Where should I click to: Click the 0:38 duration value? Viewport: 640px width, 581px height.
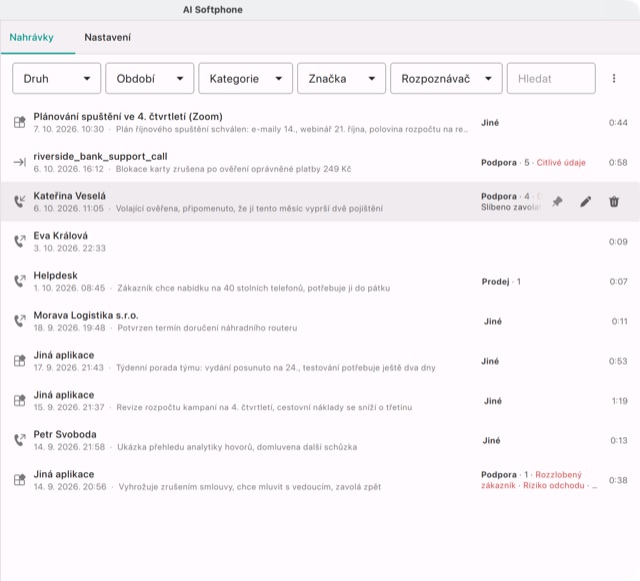click(x=618, y=480)
